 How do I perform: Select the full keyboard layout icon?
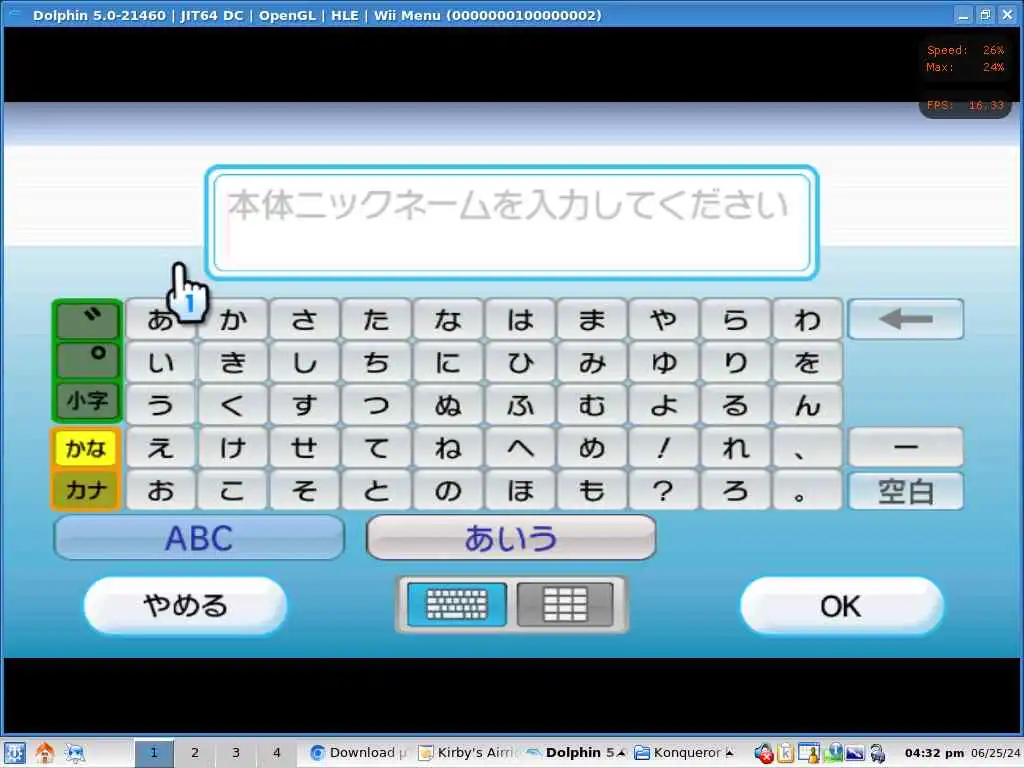pos(456,604)
